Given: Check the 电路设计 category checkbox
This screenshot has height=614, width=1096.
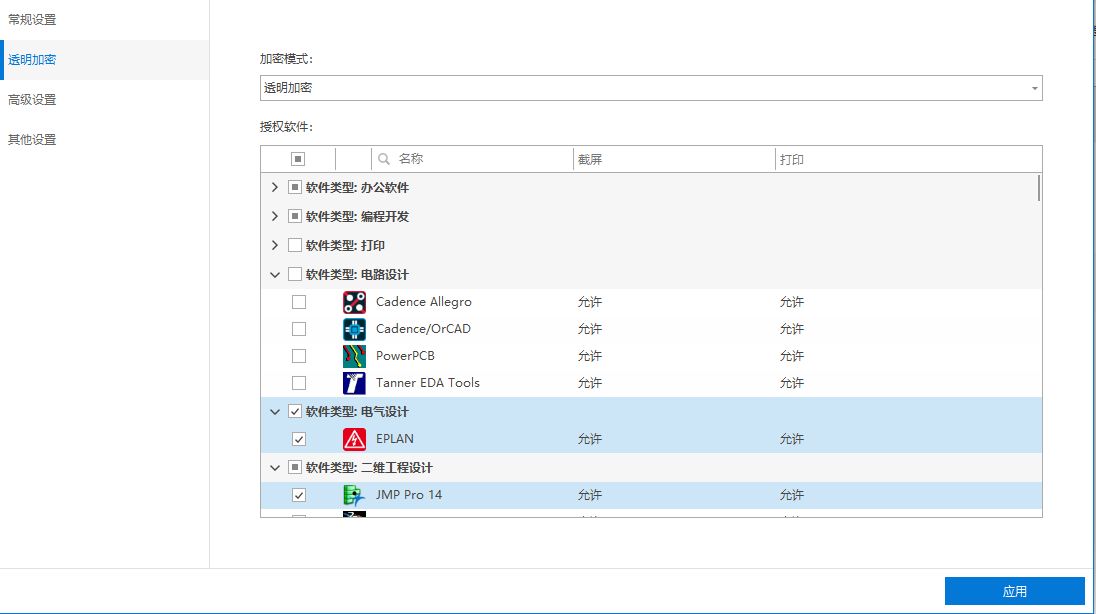Looking at the screenshot, I should [295, 274].
